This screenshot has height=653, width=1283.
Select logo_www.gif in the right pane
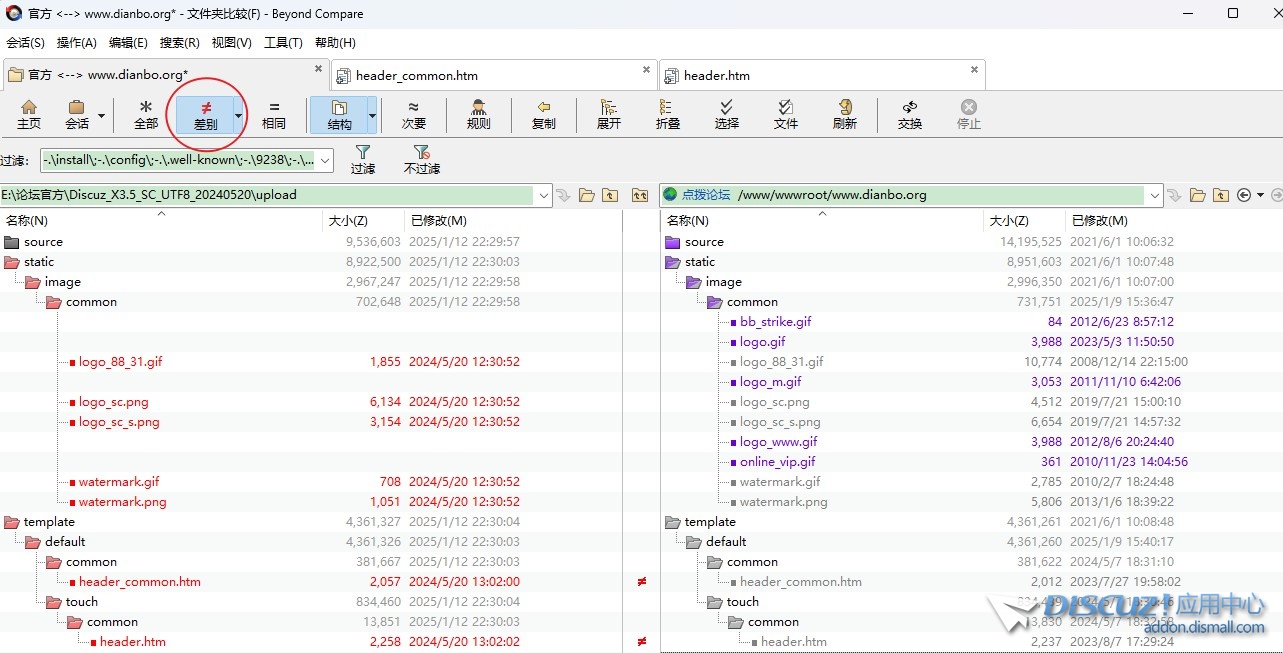pyautogui.click(x=778, y=442)
